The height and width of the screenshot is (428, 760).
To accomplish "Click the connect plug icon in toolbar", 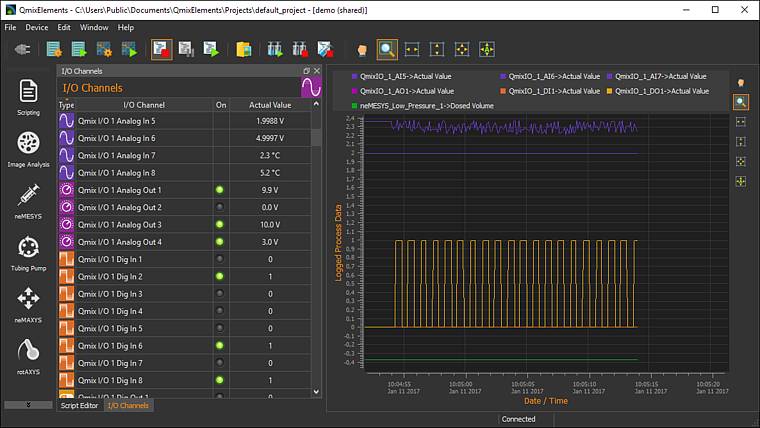I will pos(22,49).
